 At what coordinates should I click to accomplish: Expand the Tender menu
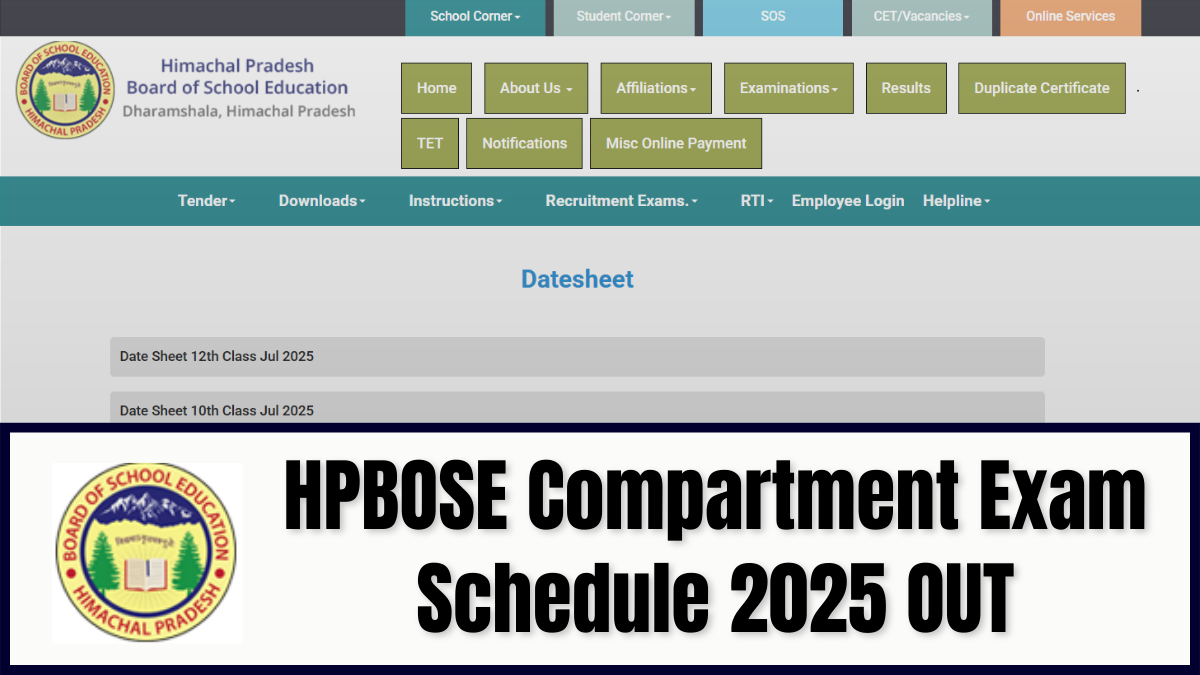[206, 201]
